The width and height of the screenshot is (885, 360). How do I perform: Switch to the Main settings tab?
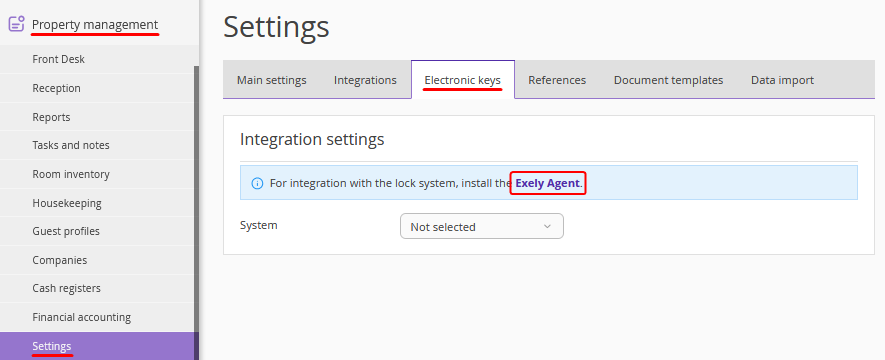click(271, 80)
